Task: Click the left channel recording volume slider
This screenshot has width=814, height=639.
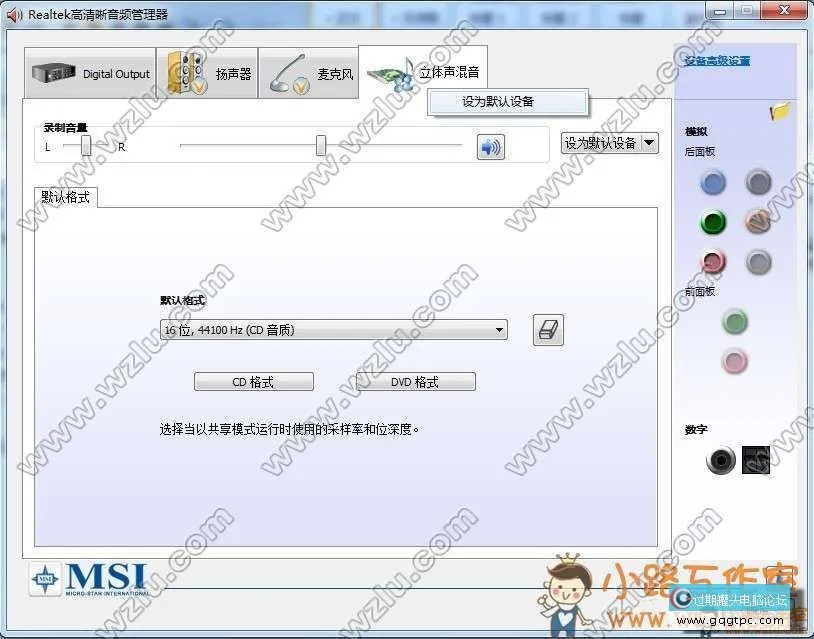Action: [x=85, y=146]
